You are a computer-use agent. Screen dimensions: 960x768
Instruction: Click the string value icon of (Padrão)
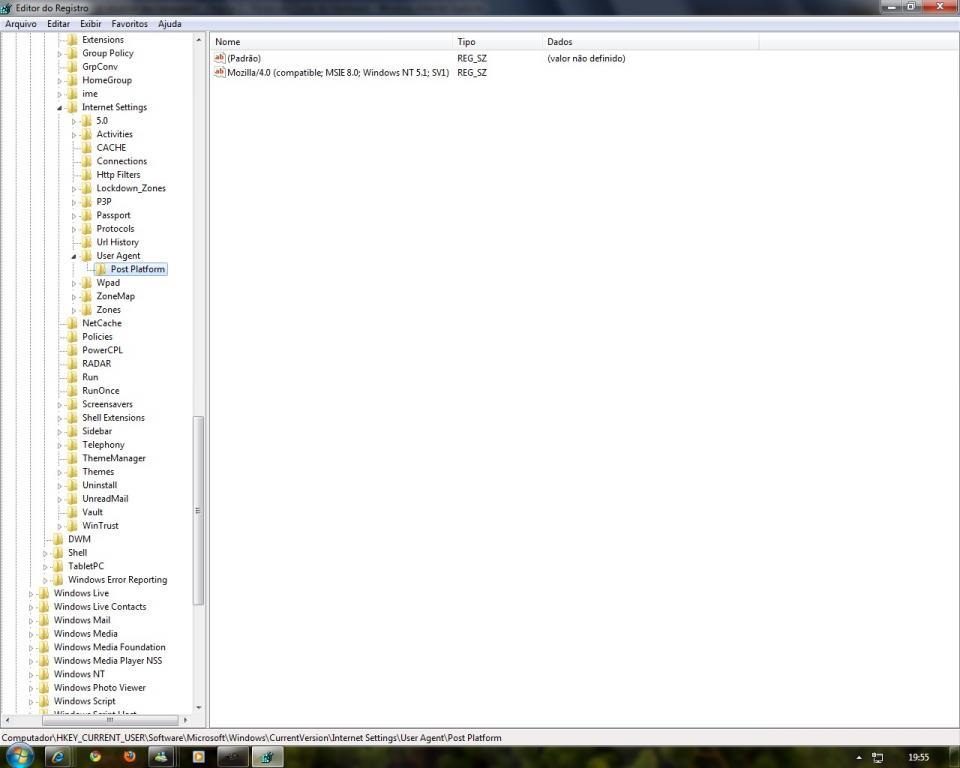point(219,58)
